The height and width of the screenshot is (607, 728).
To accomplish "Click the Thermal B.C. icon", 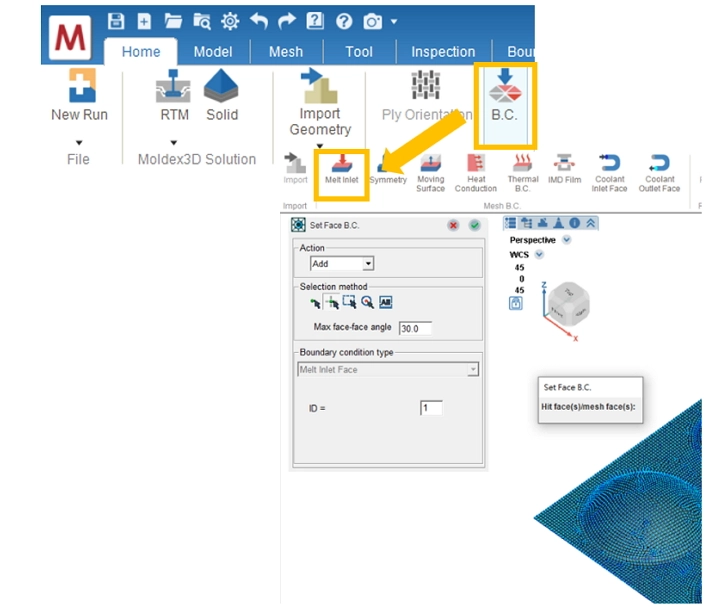I will pos(523,169).
